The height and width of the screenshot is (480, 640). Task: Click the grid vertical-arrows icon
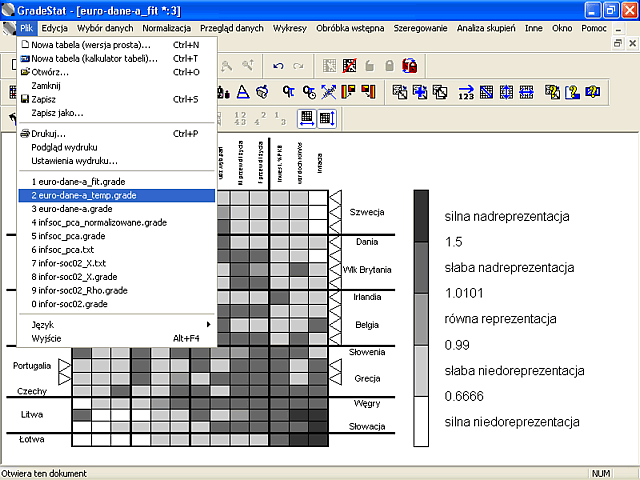tap(506, 92)
